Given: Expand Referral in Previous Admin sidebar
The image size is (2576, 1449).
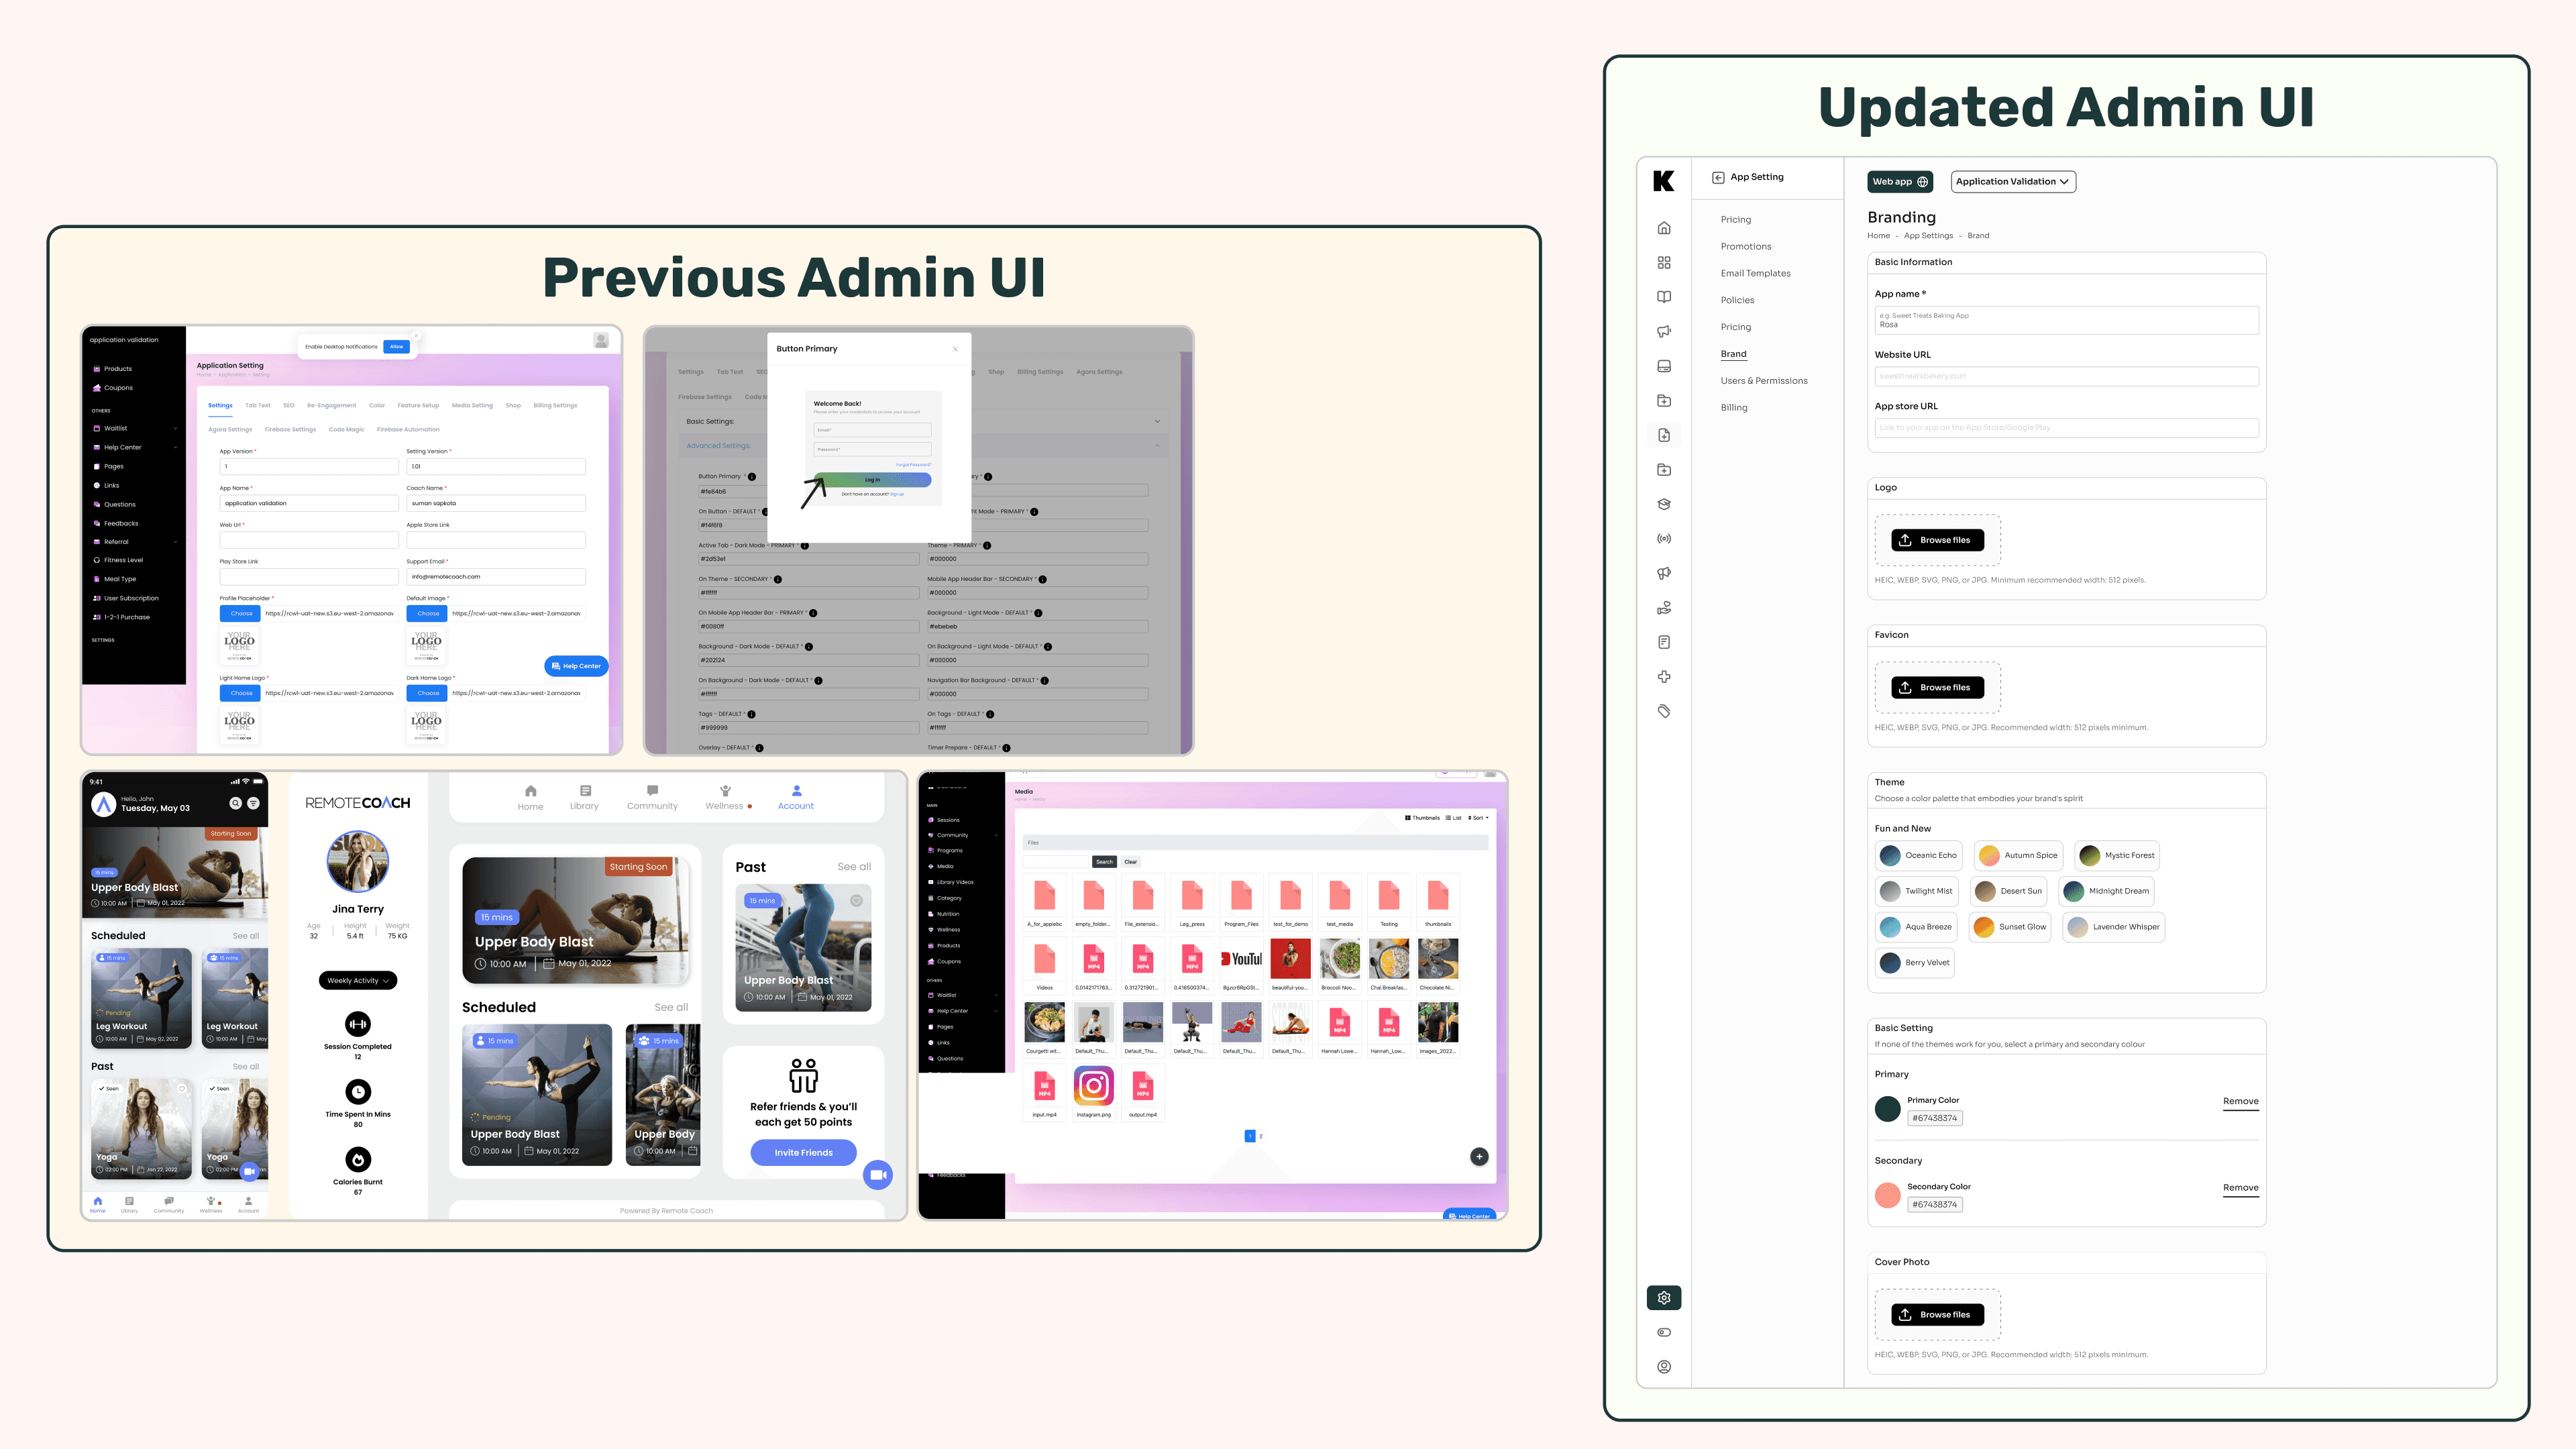Looking at the screenshot, I should (134, 542).
